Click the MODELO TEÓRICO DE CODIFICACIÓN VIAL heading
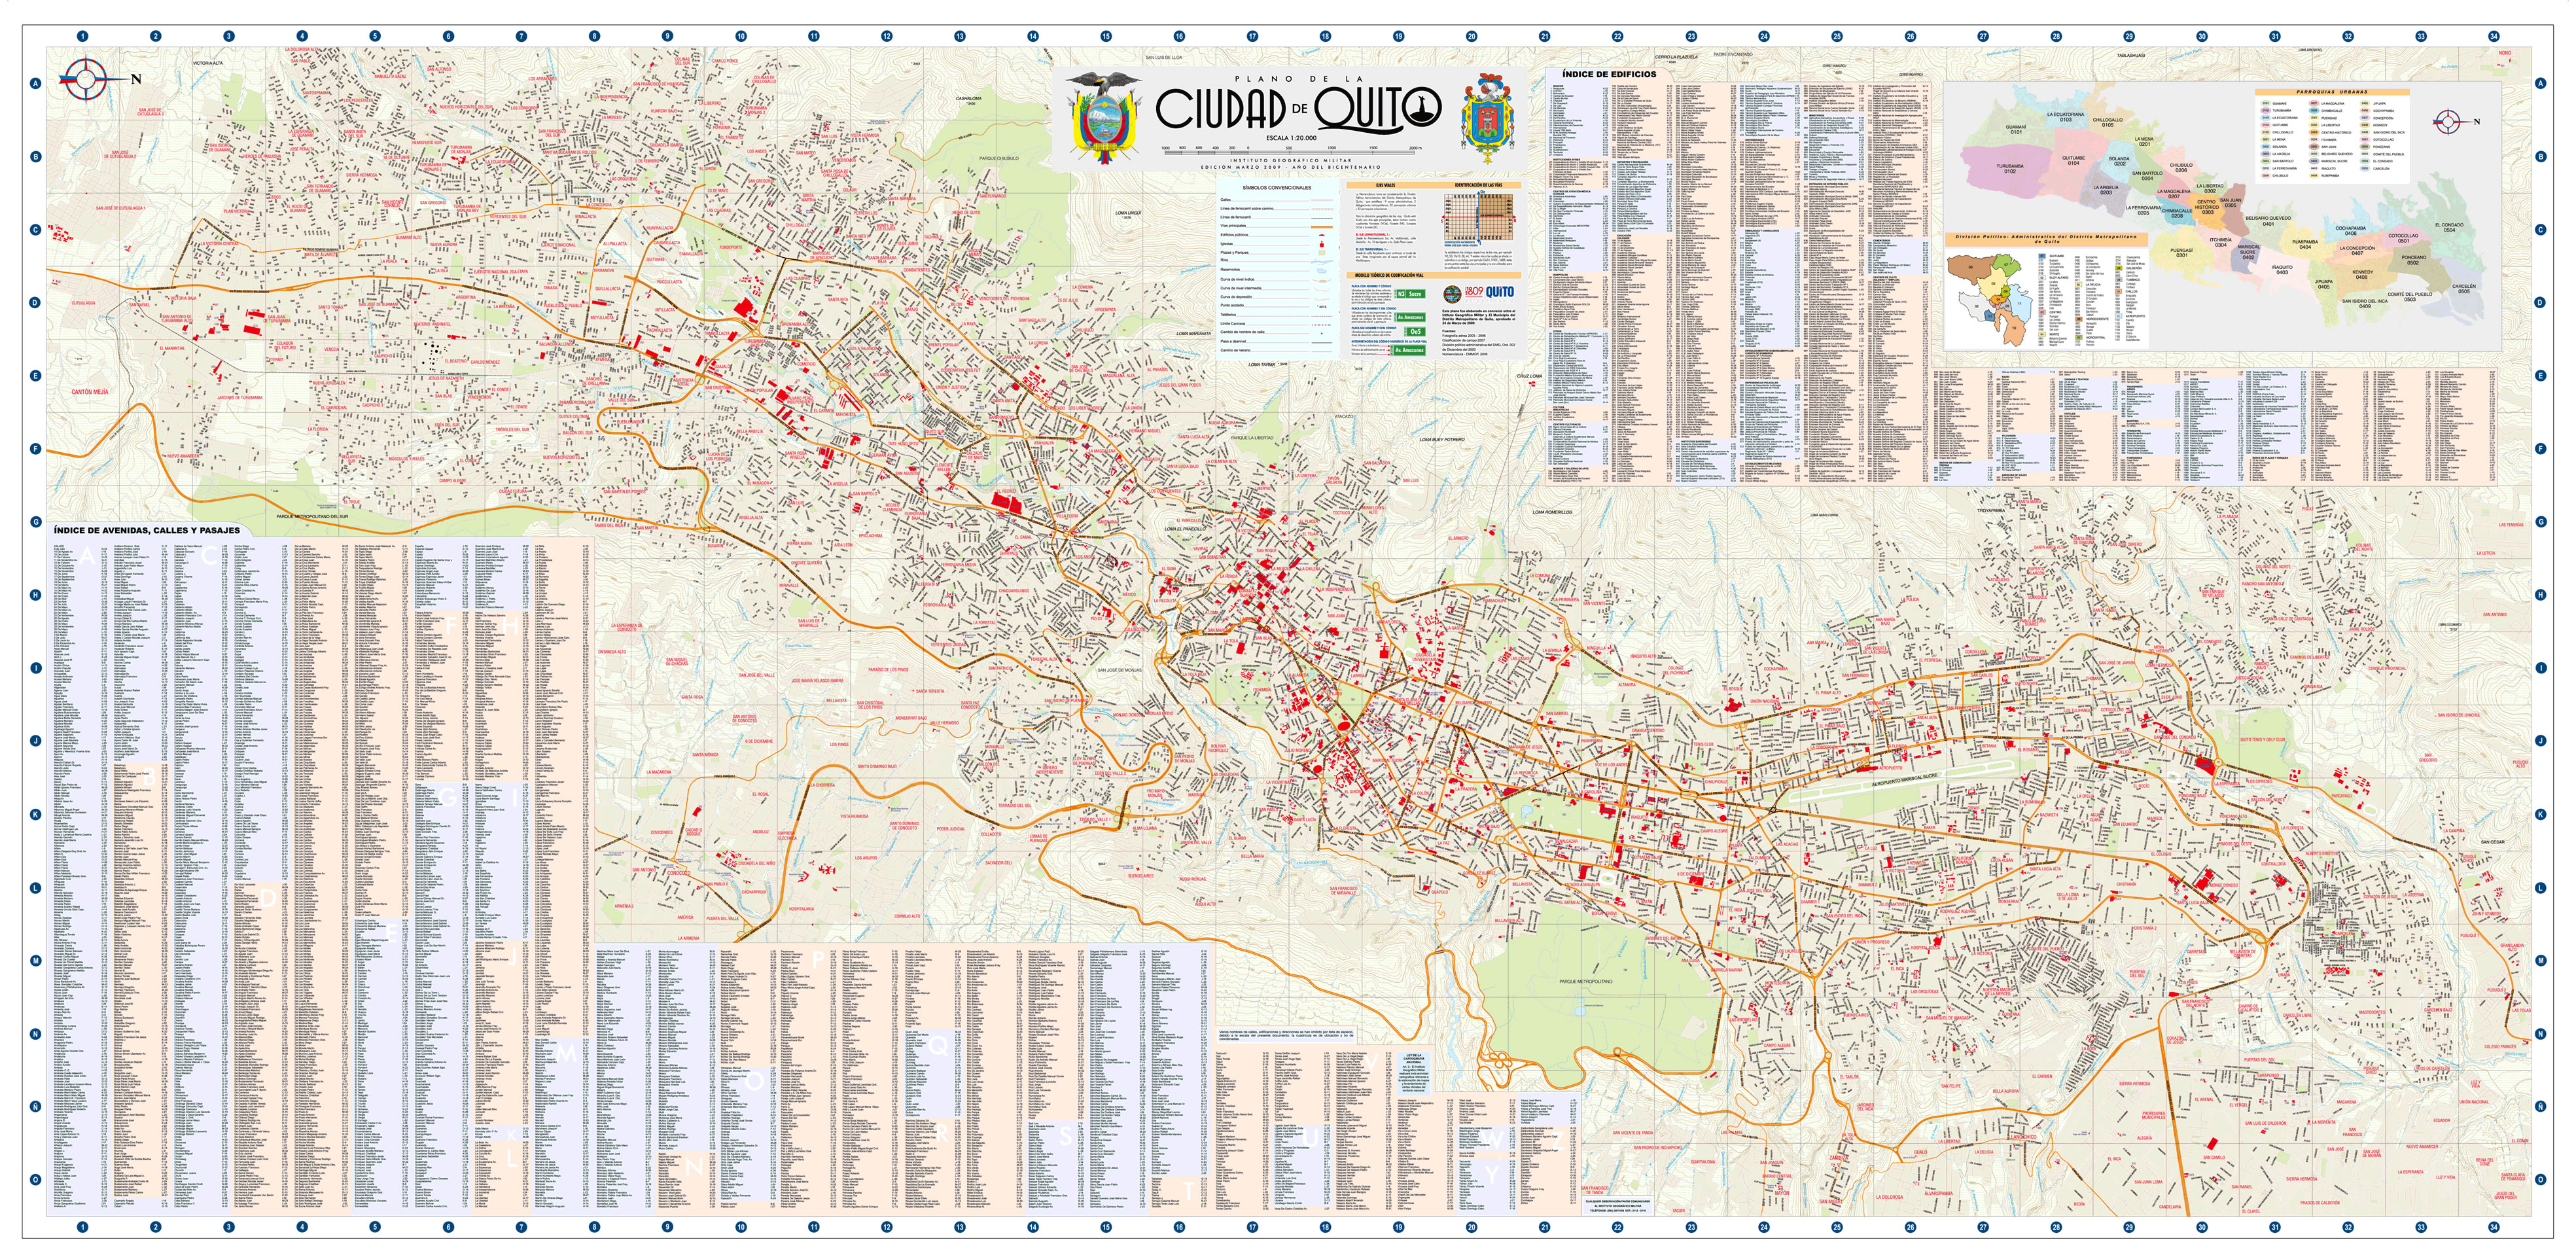 pos(1389,276)
